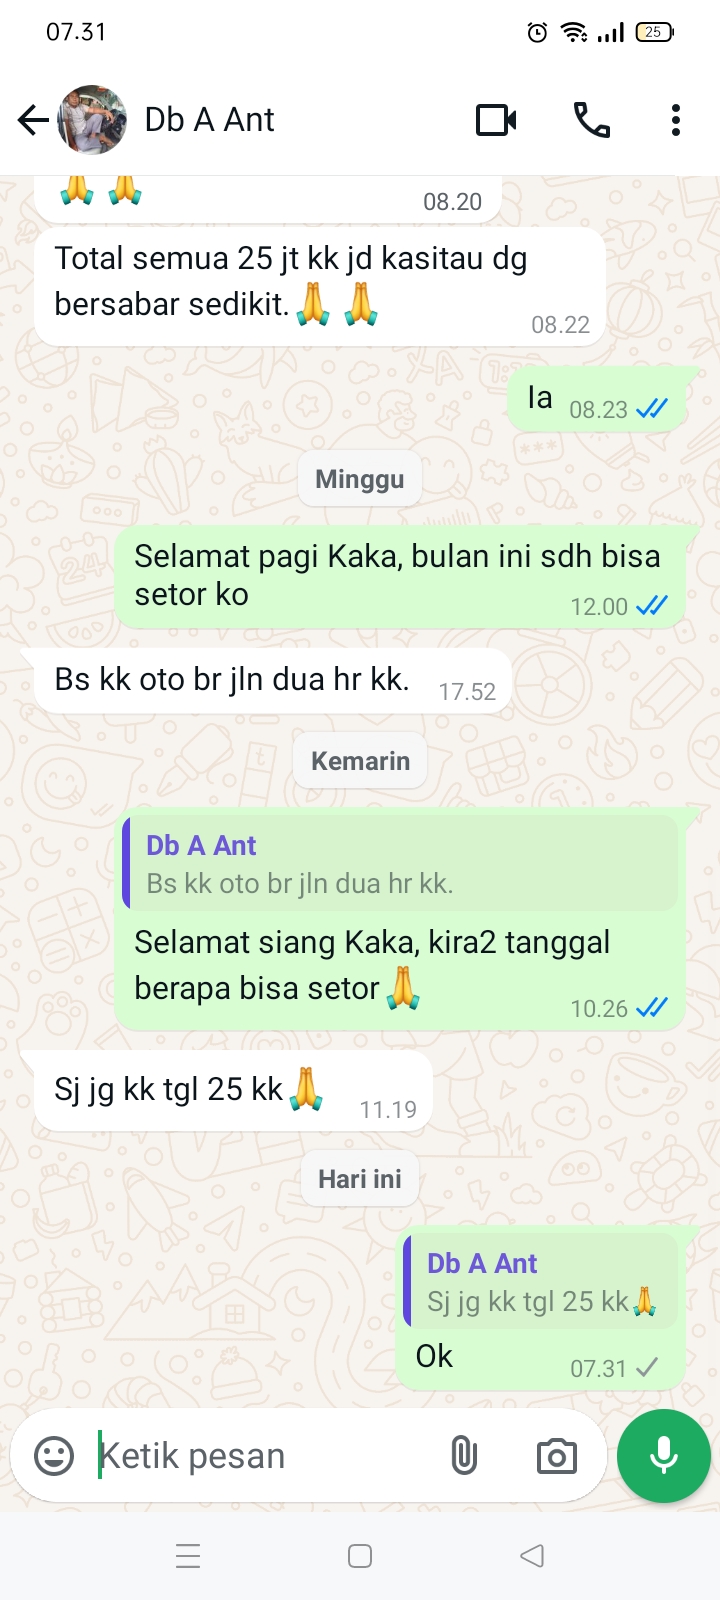Open the camera from message bar

coord(556,1456)
